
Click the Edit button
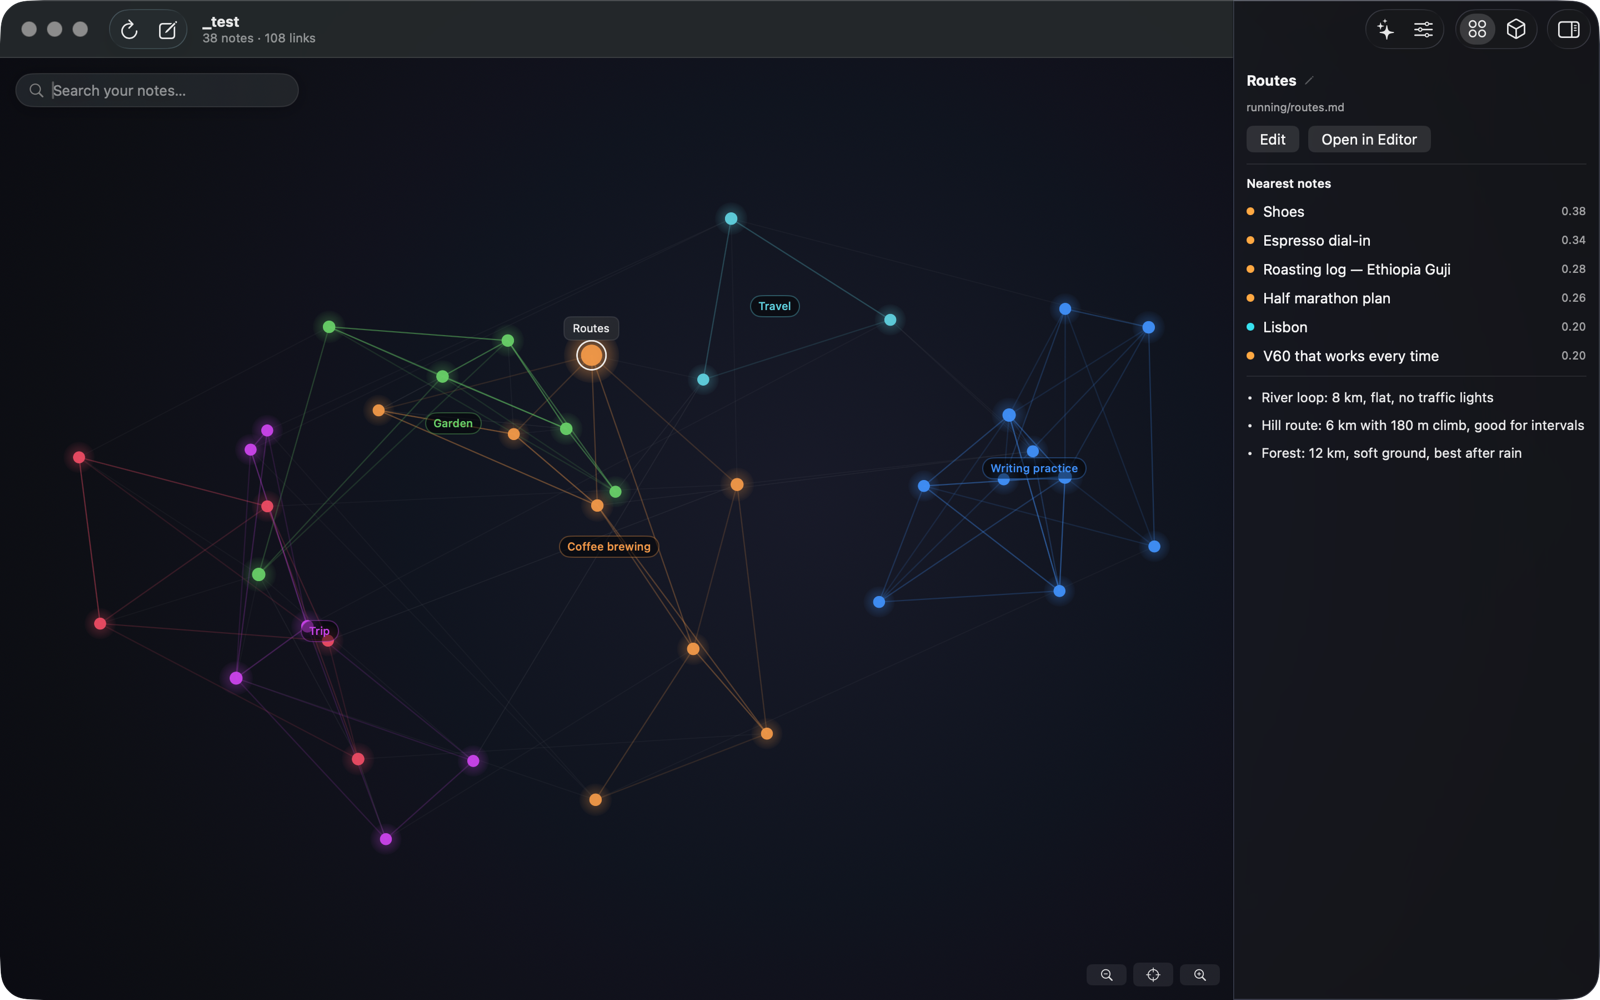pos(1272,139)
